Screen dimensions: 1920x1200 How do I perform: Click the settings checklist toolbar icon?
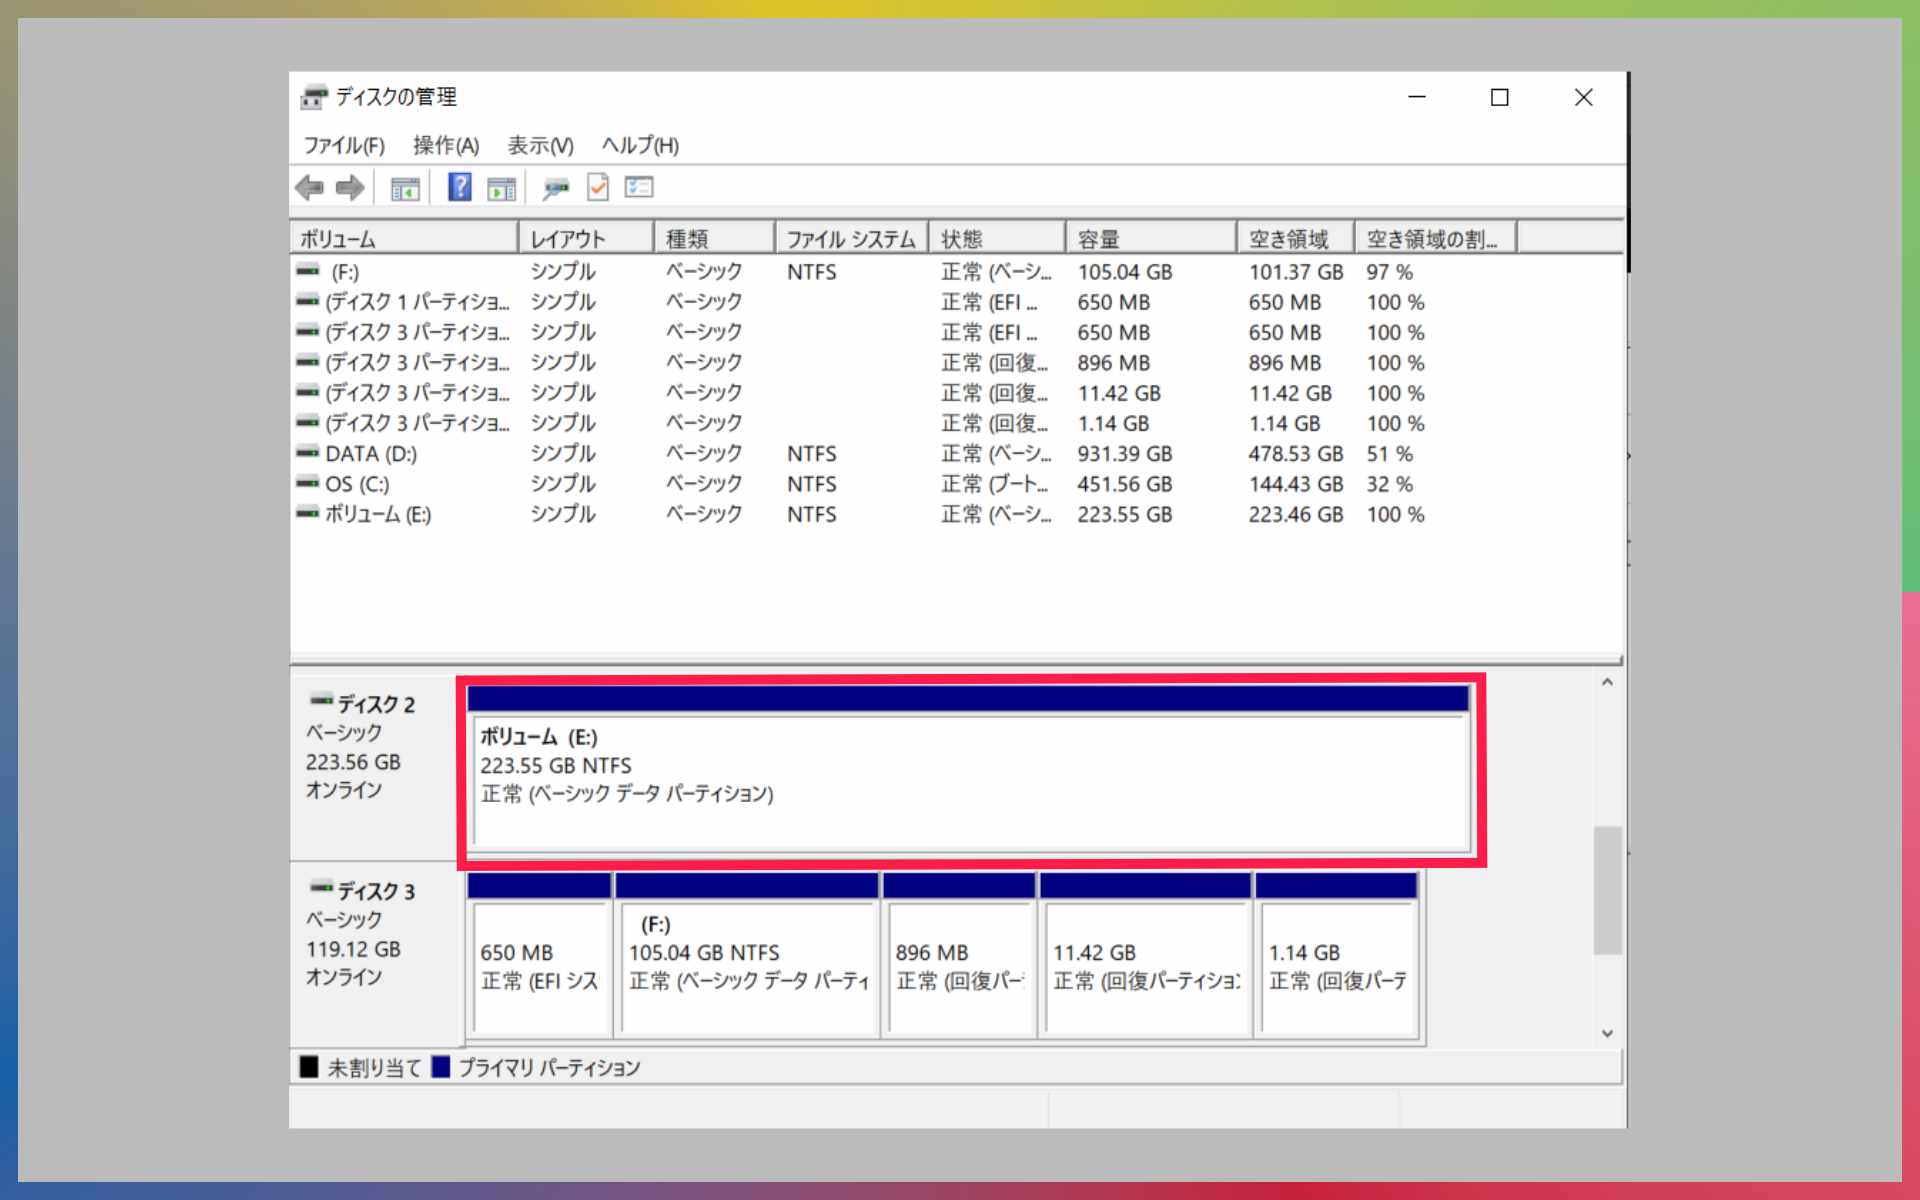coord(639,187)
